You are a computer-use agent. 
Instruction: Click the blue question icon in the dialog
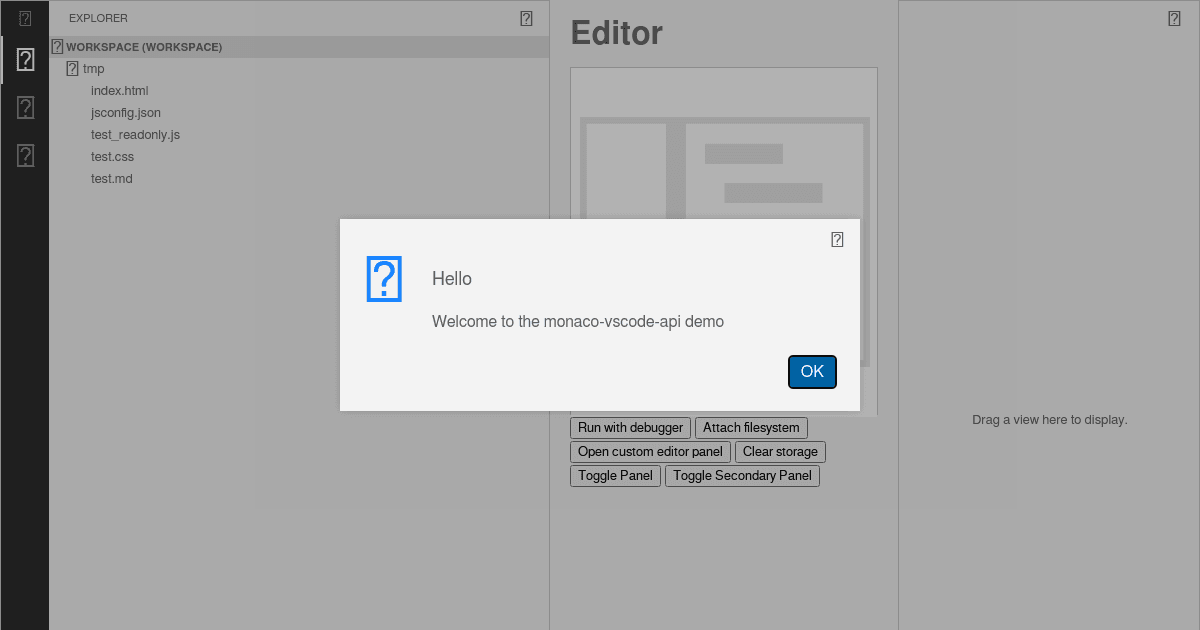[384, 279]
